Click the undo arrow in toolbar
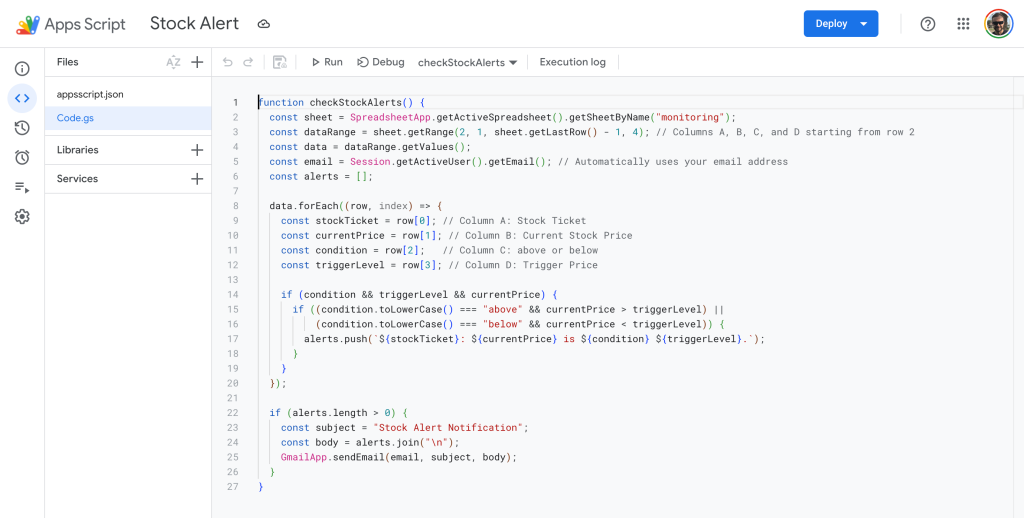Viewport: 1024px width, 518px height. (228, 62)
